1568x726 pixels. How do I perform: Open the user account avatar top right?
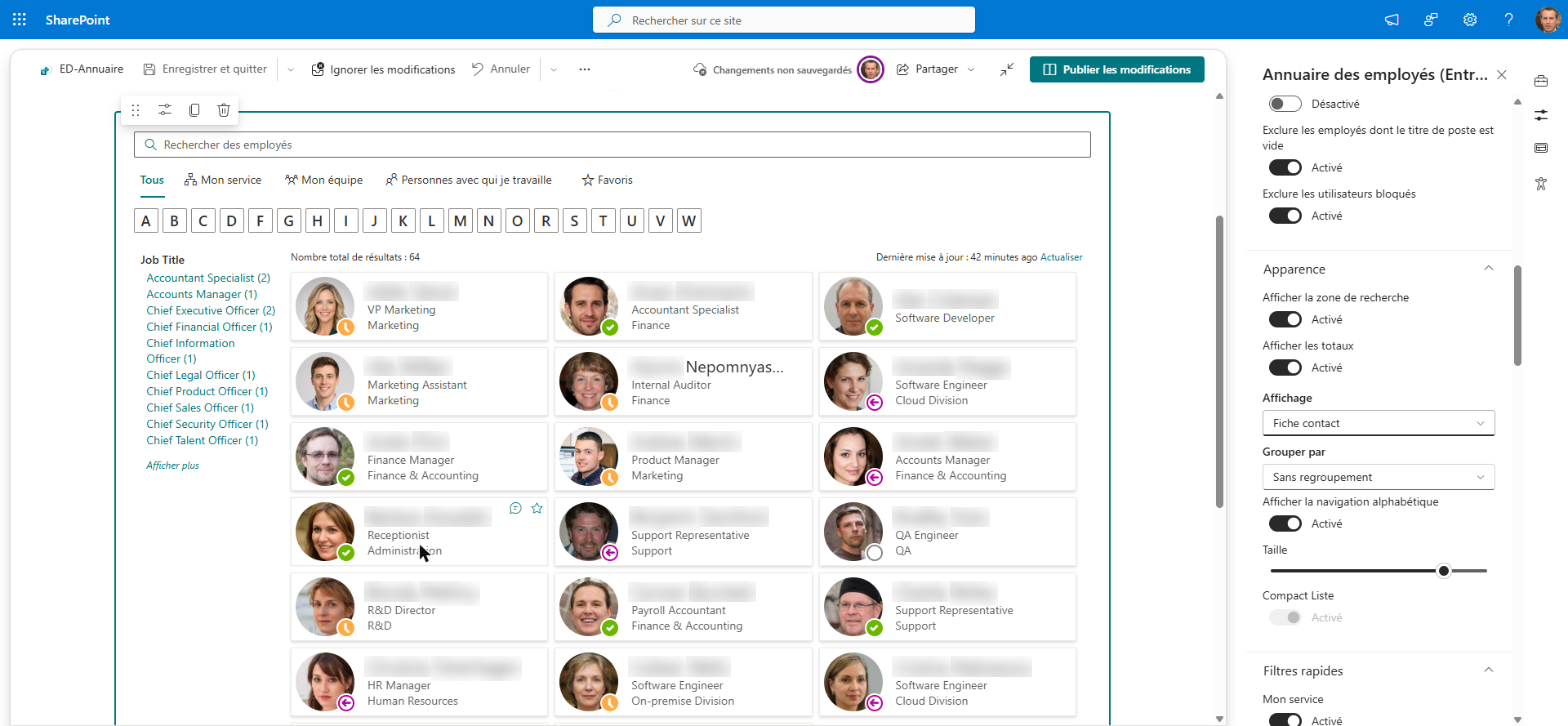(x=1547, y=20)
